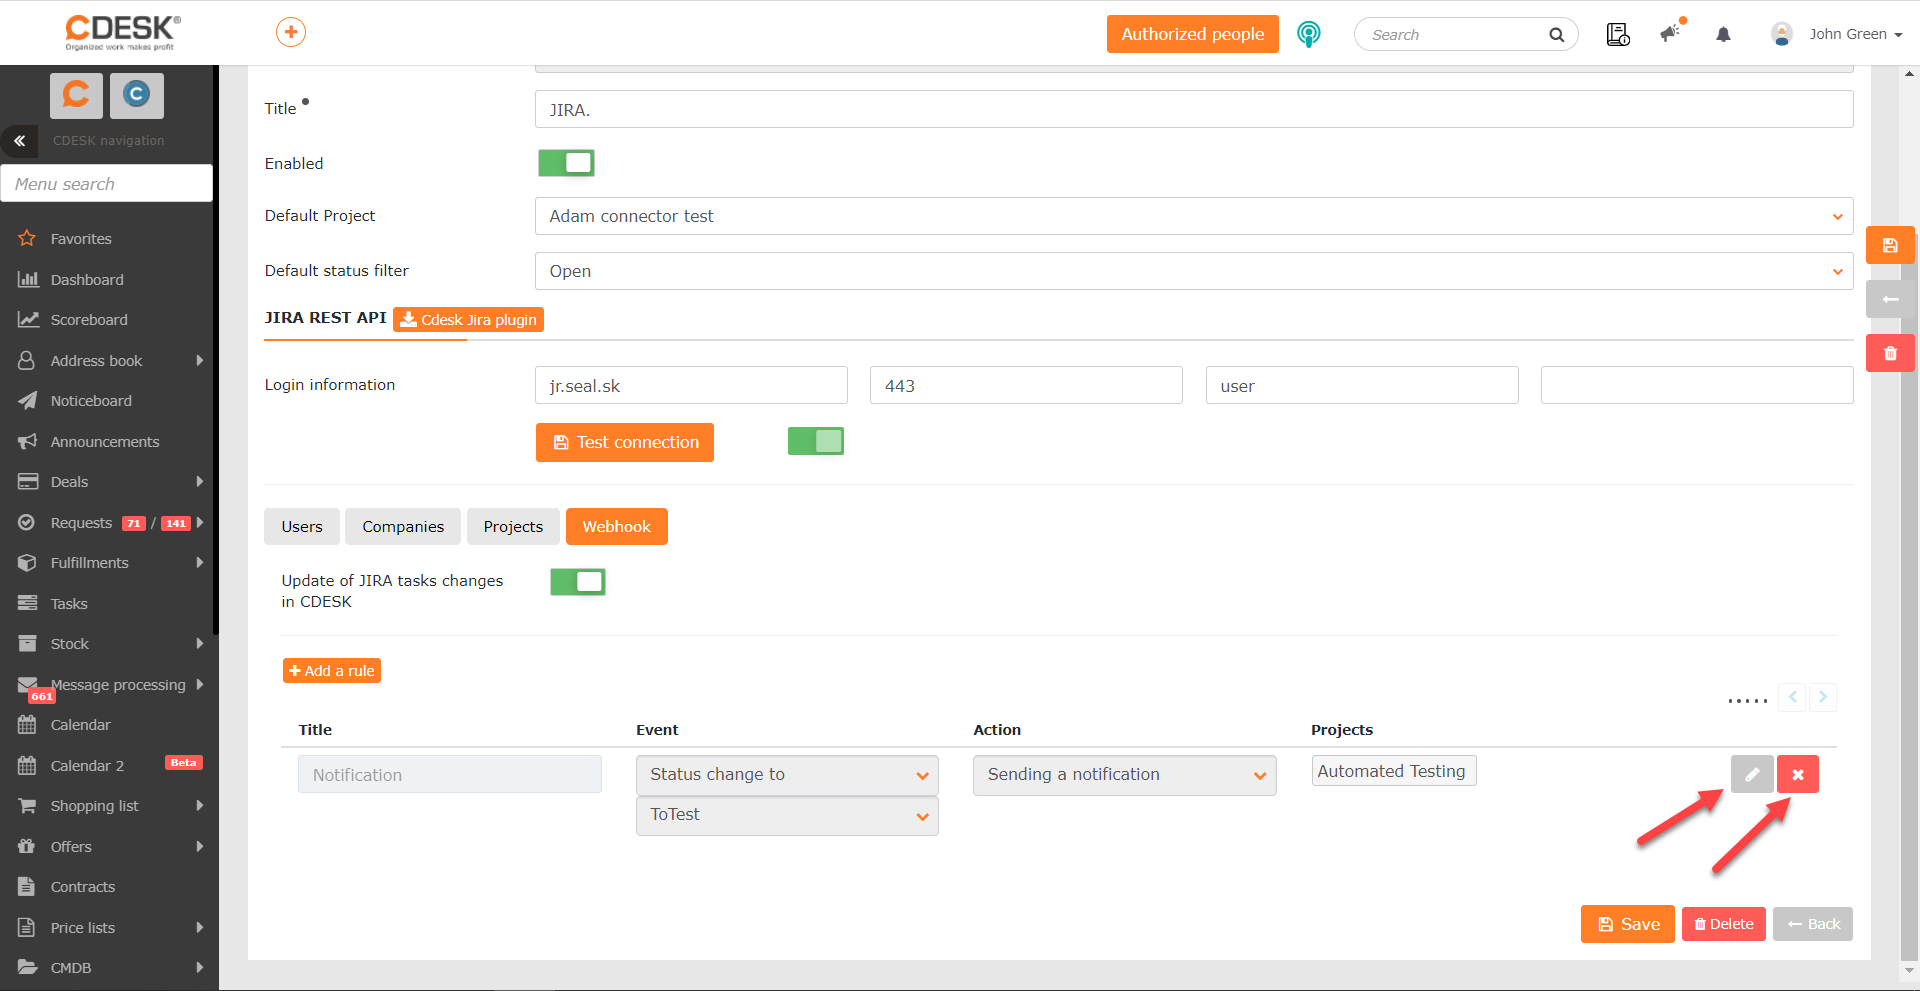Click the bottom Back button
Viewport: 1920px width, 991px height.
point(1813,924)
